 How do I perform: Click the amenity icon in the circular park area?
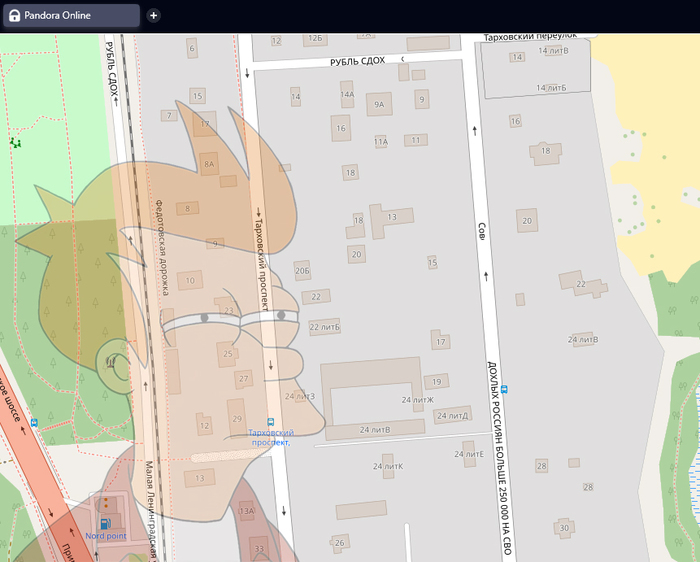[x=111, y=361]
